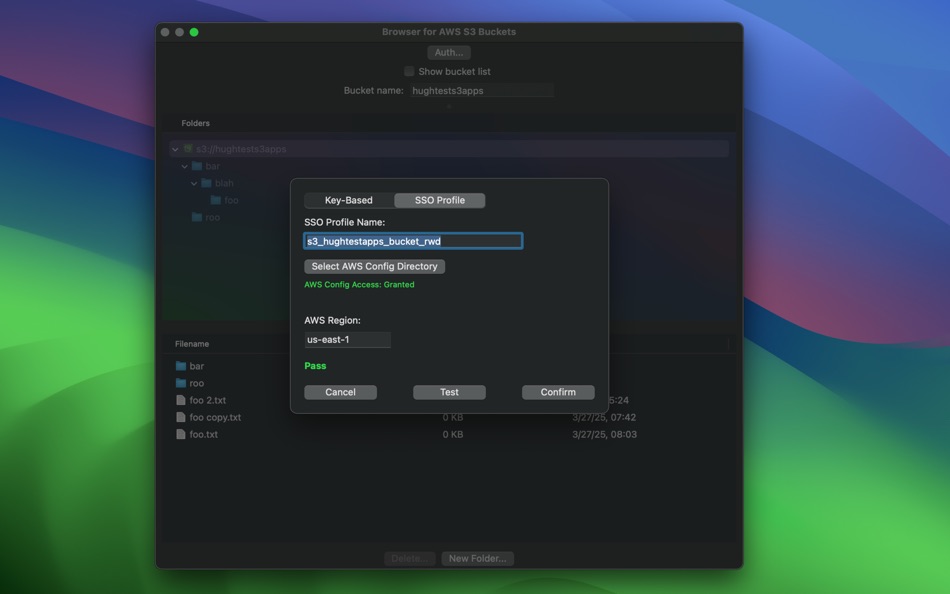This screenshot has width=950, height=594.
Task: Click the 3/27/25, 08:03 date cell
Action: point(604,434)
